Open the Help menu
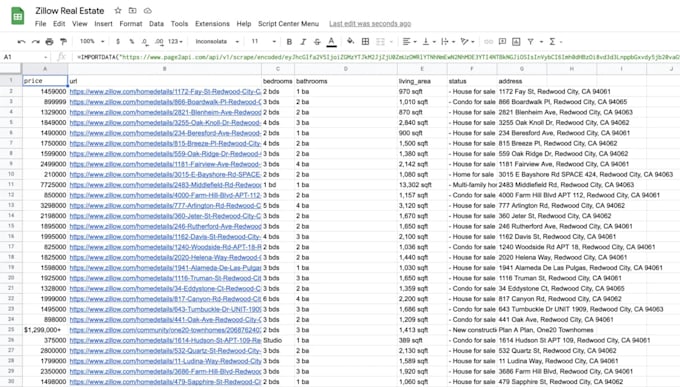The image size is (680, 387). 244,24
